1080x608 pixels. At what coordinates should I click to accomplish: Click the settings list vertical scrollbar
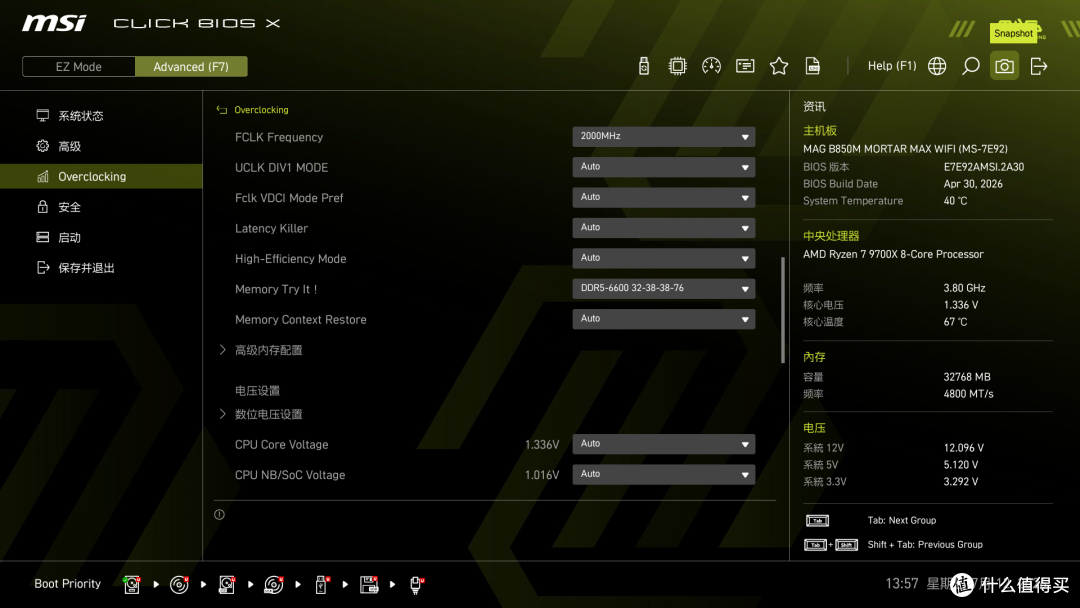click(x=782, y=310)
